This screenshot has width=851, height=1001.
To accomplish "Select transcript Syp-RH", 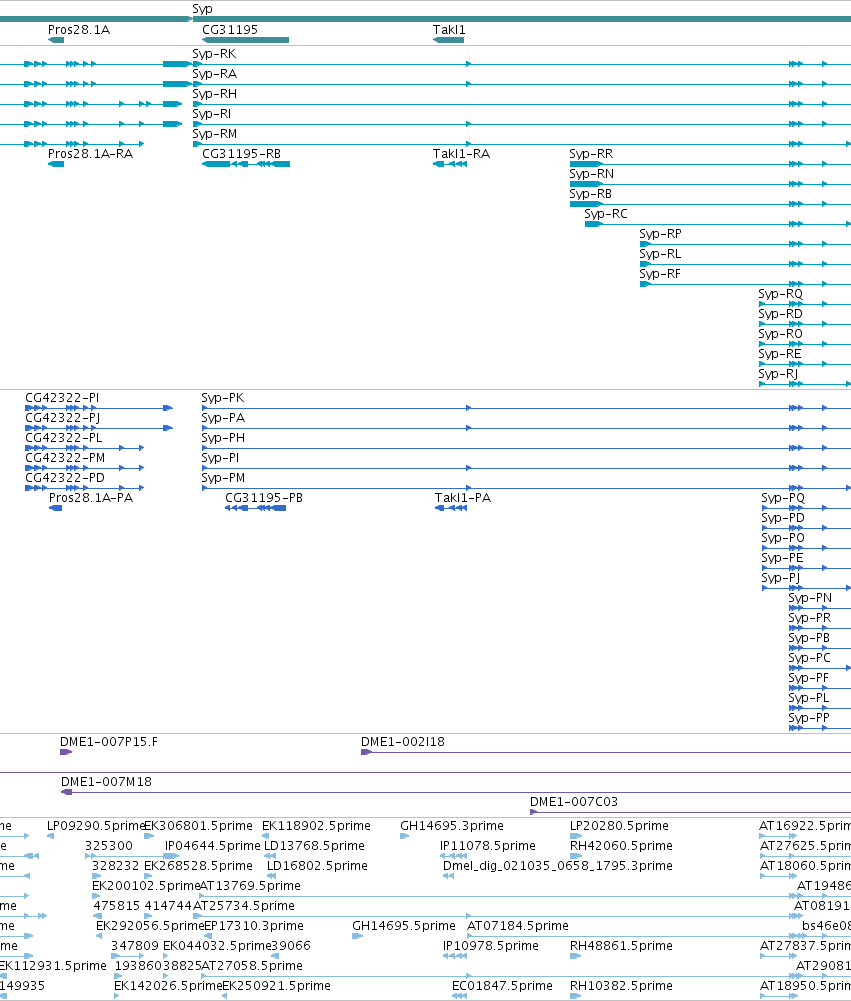I will pyautogui.click(x=215, y=94).
